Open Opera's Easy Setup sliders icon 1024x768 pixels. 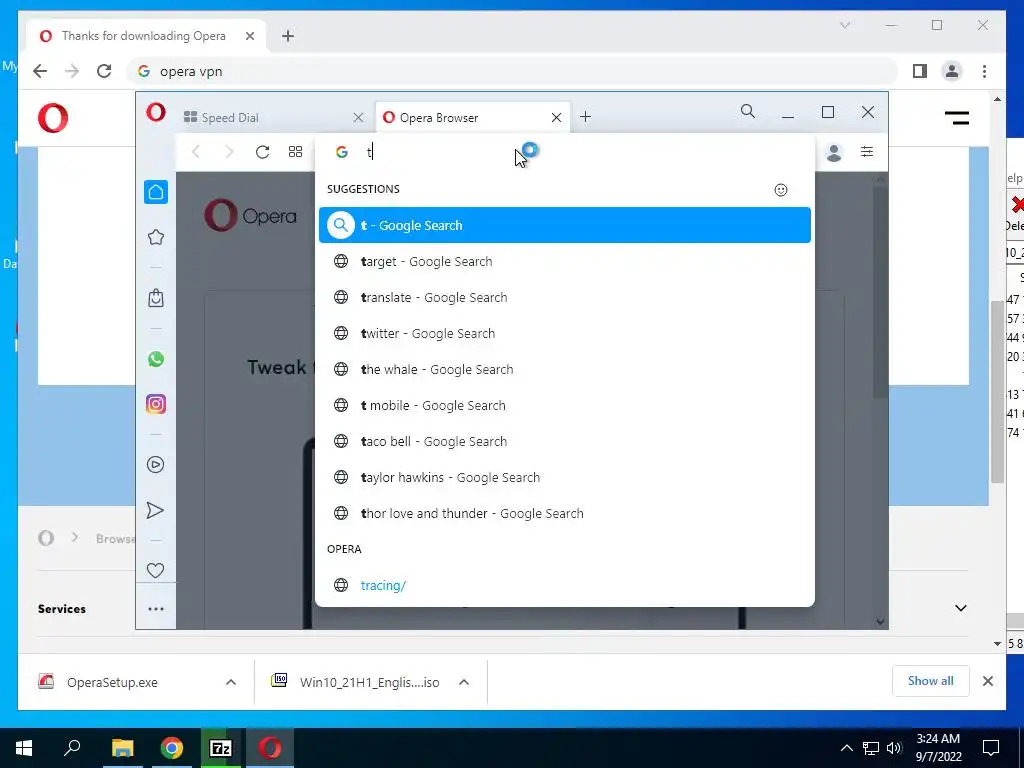click(x=867, y=152)
